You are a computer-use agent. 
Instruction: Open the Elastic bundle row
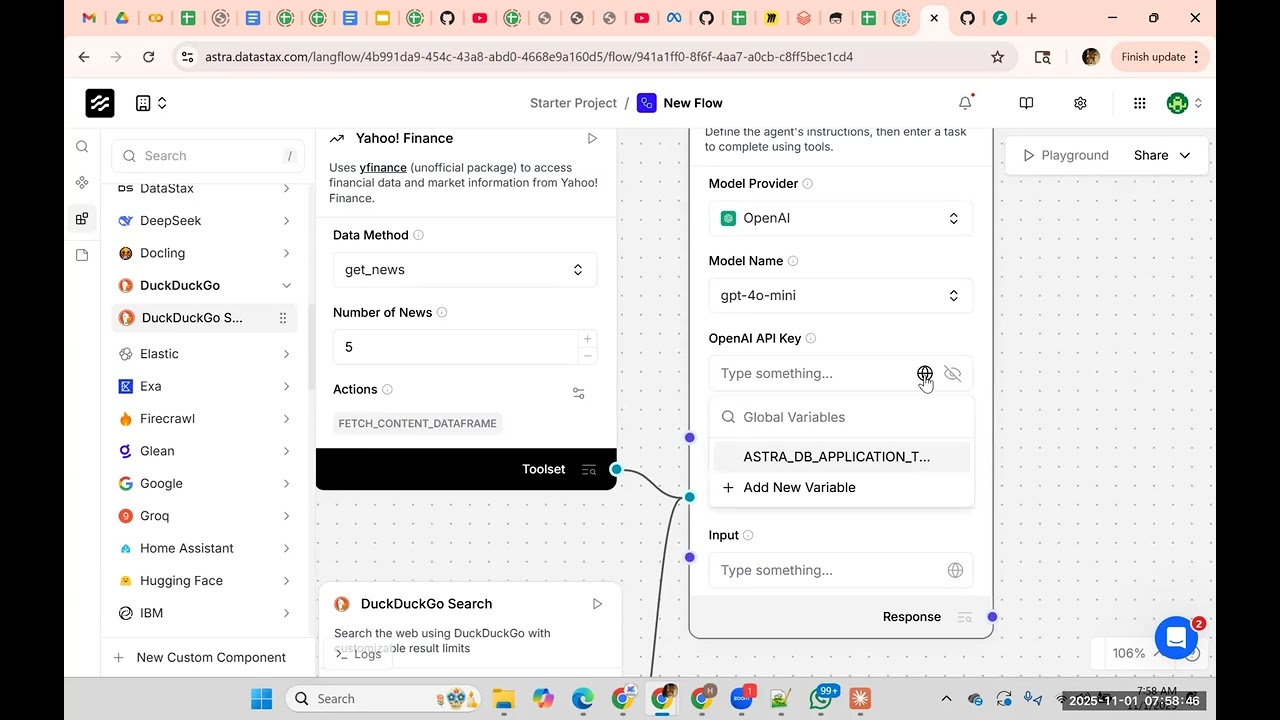(x=204, y=353)
